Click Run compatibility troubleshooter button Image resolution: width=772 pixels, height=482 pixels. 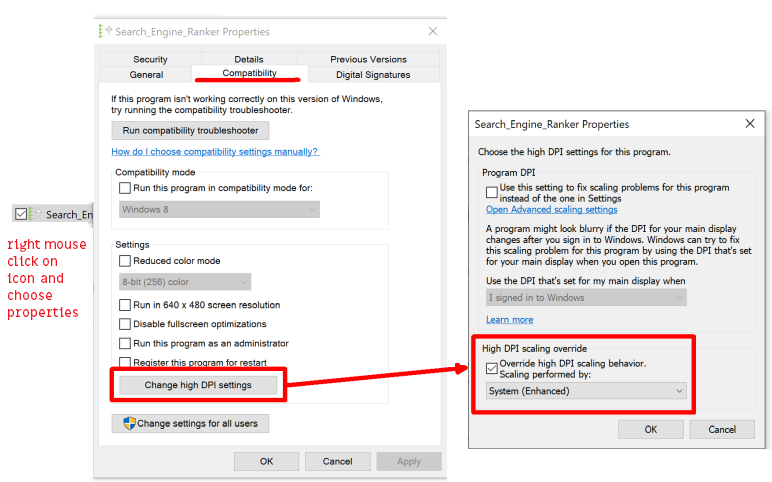190,130
